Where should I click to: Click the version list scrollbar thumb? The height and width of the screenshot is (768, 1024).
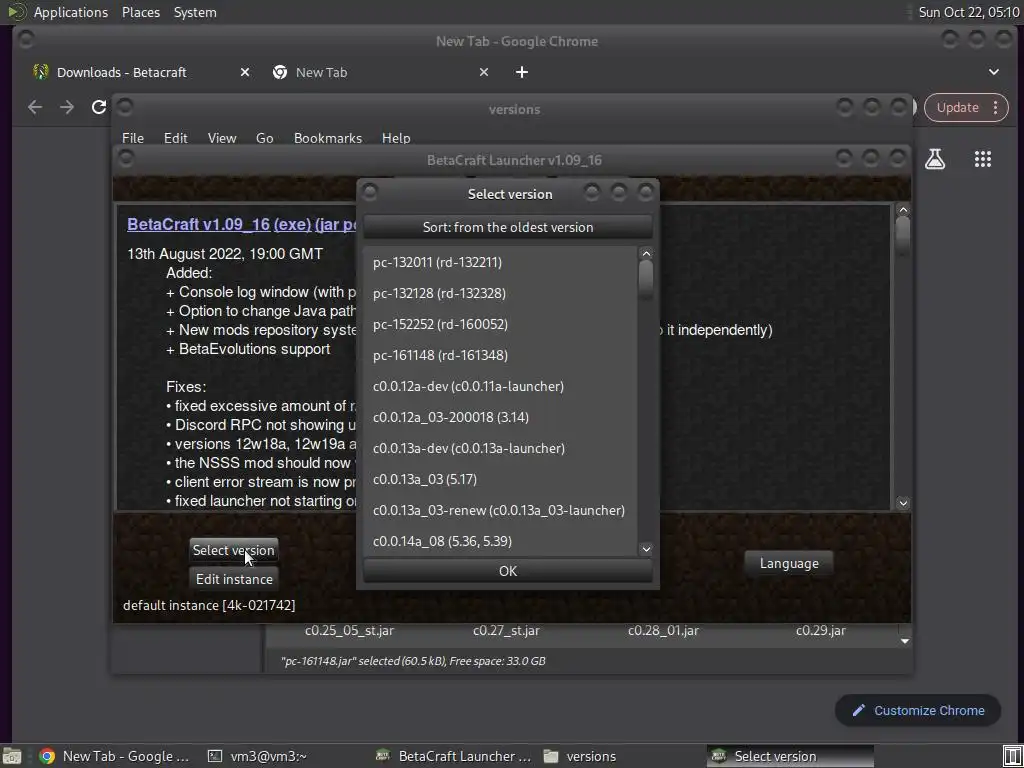tap(646, 278)
